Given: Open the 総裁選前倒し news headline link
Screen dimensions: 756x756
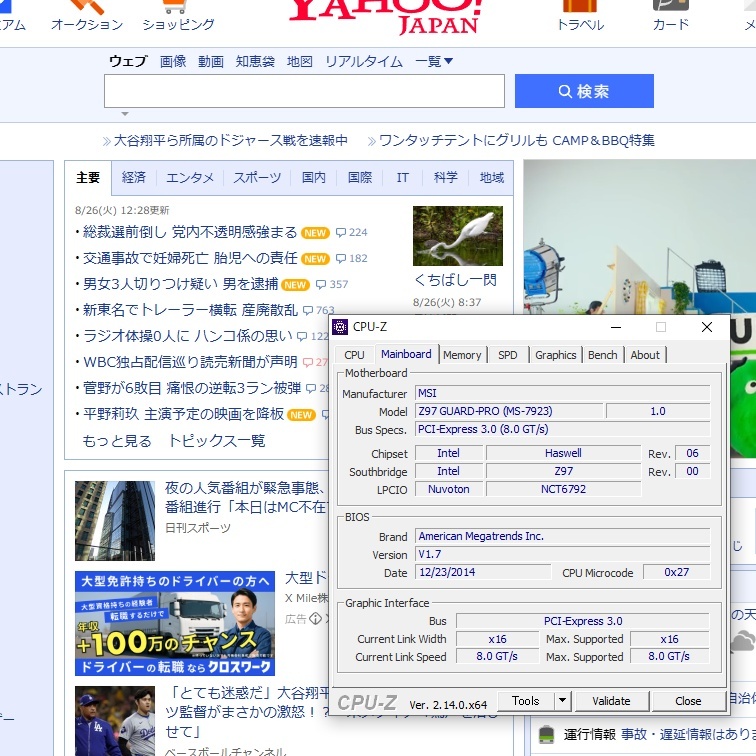Looking at the screenshot, I should [x=189, y=232].
